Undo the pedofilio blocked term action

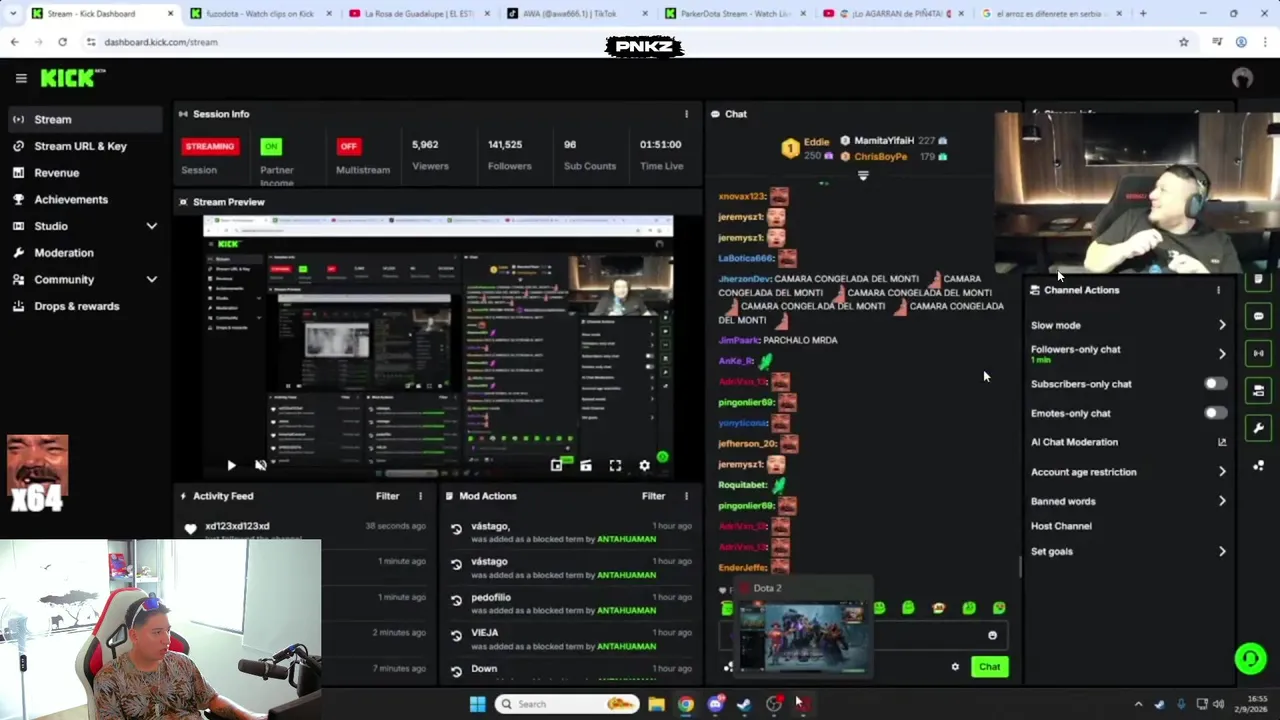(456, 600)
